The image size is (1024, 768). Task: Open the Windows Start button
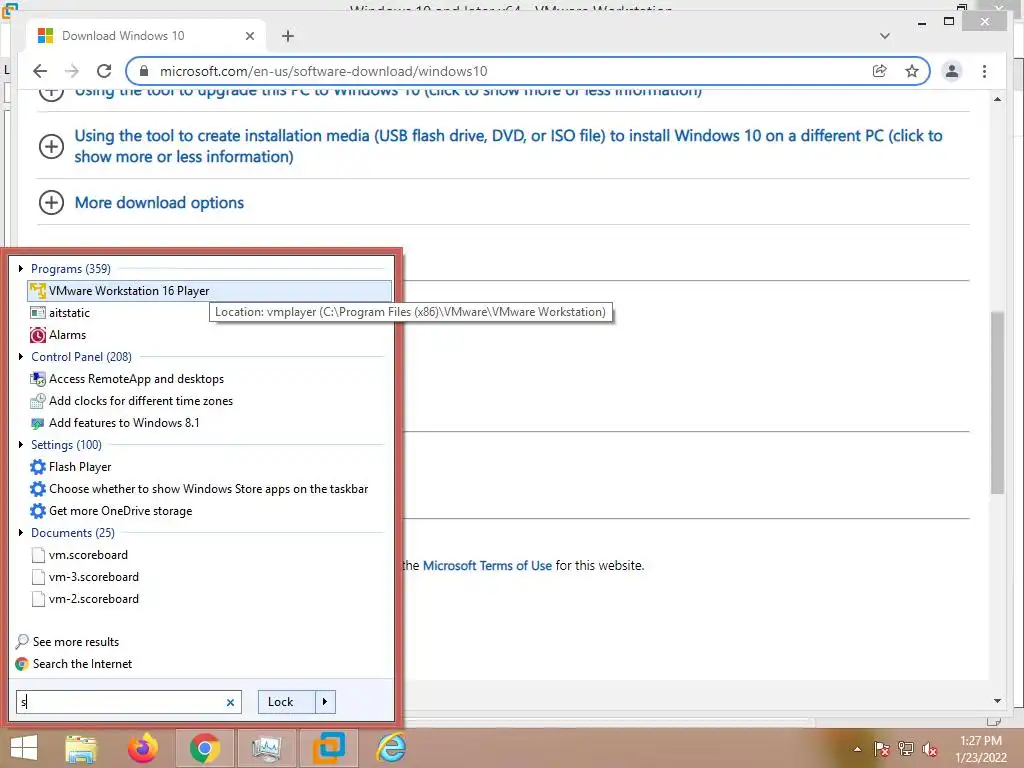[x=24, y=748]
